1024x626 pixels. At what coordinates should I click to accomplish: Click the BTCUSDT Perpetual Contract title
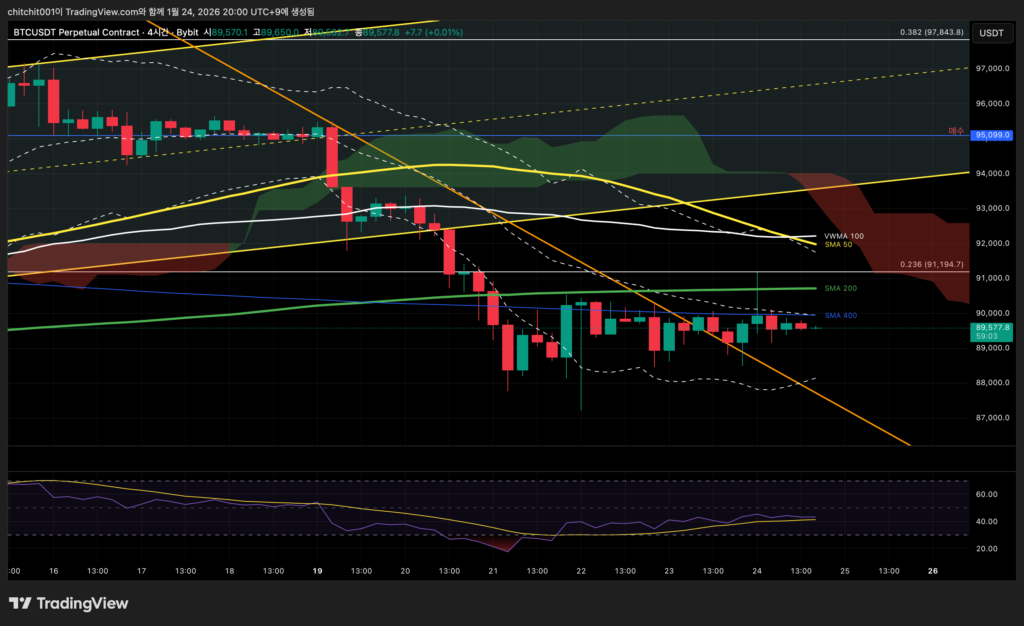[82, 33]
